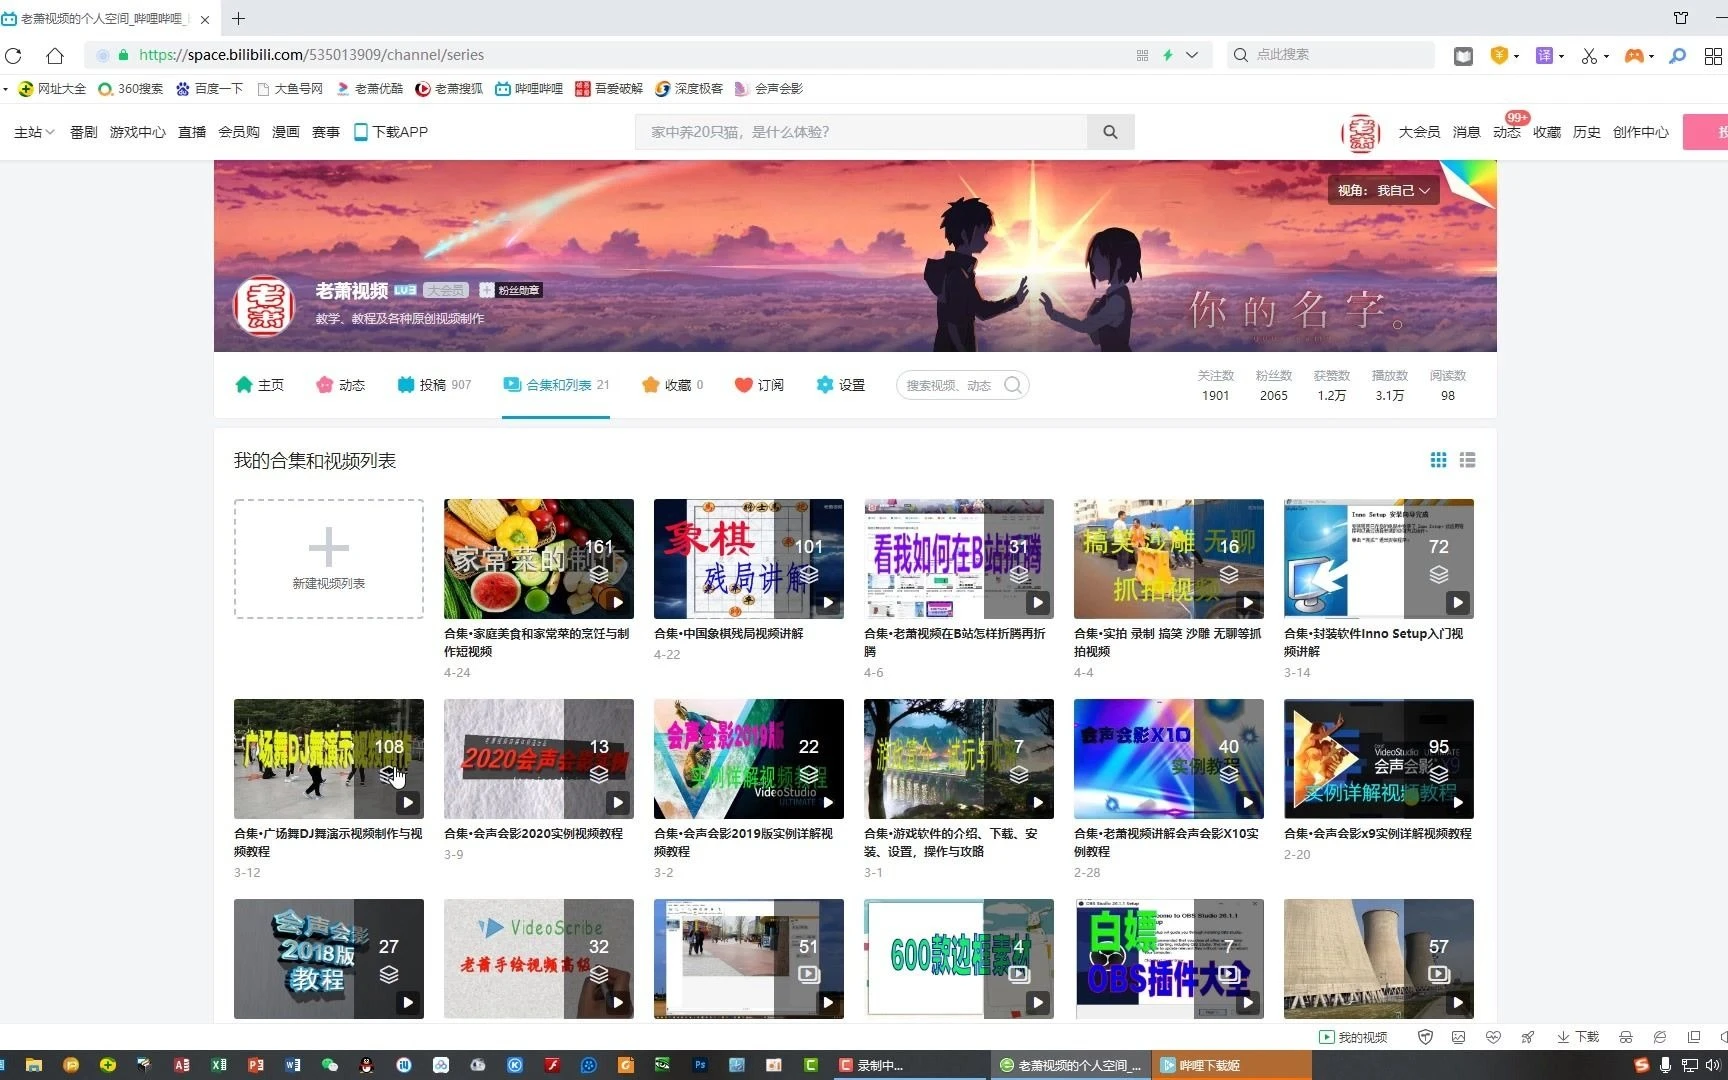Open the 设置 tab
The width and height of the screenshot is (1728, 1080).
coord(840,385)
